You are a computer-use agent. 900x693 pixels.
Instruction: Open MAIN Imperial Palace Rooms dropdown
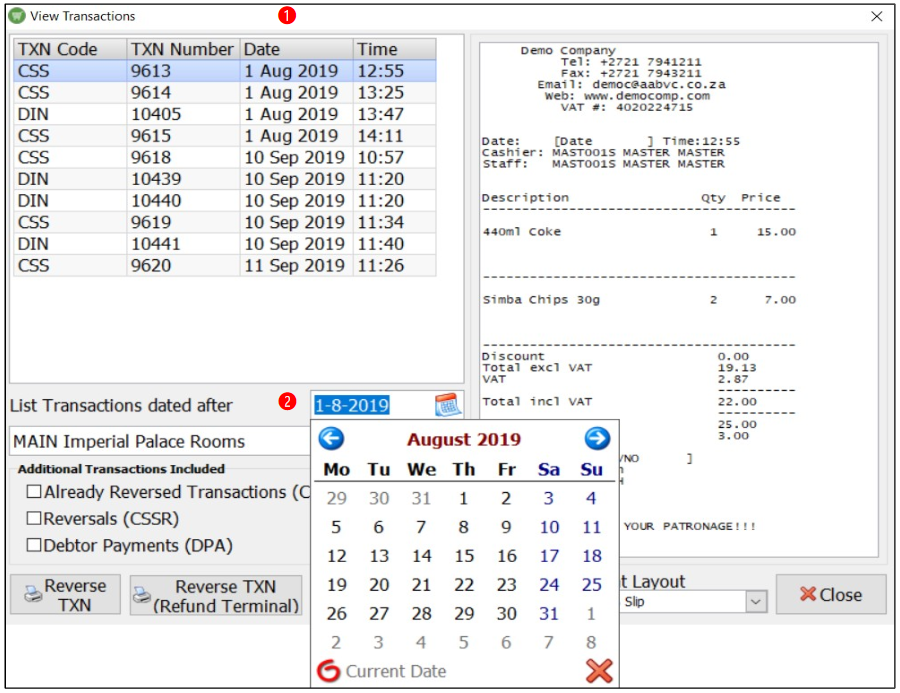[x=160, y=441]
